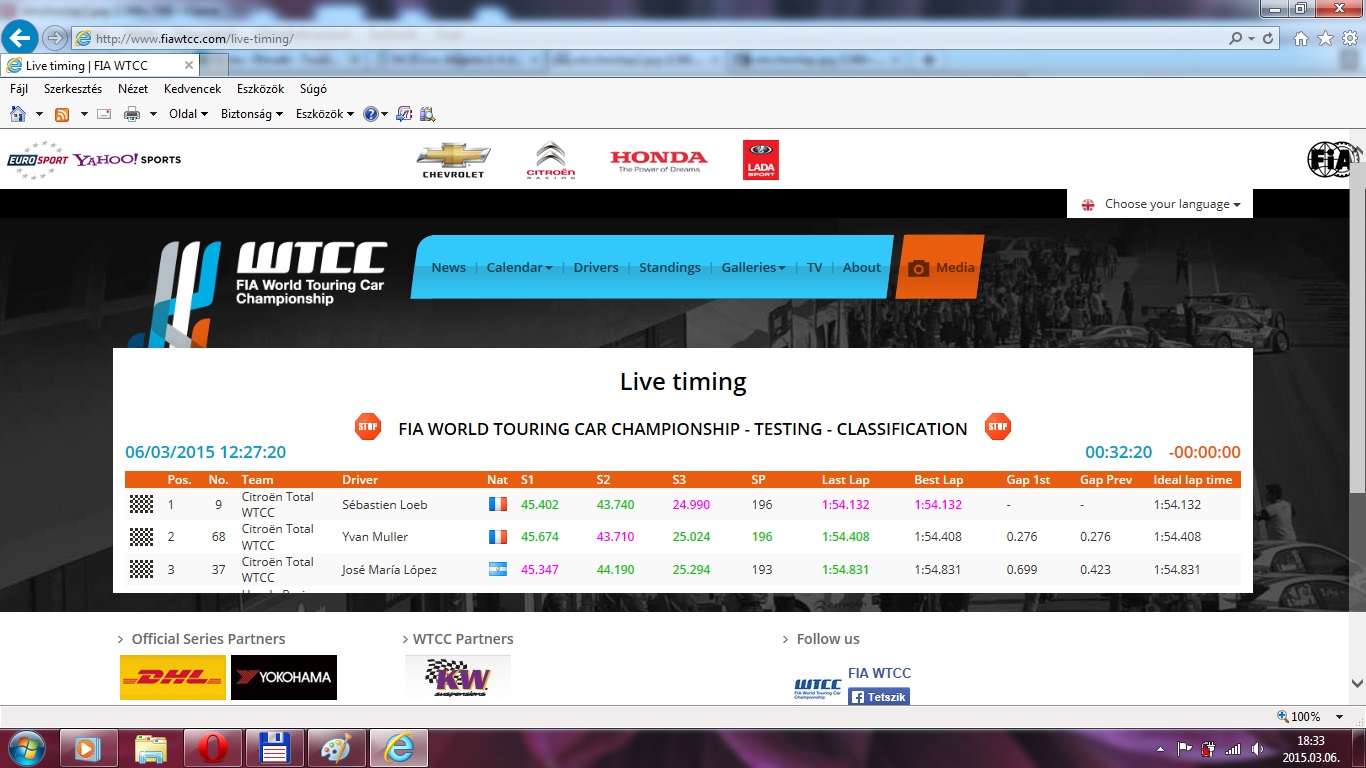Viewport: 1366px width, 768px height.
Task: Open the Biztonság command bar dropdown
Action: click(251, 114)
